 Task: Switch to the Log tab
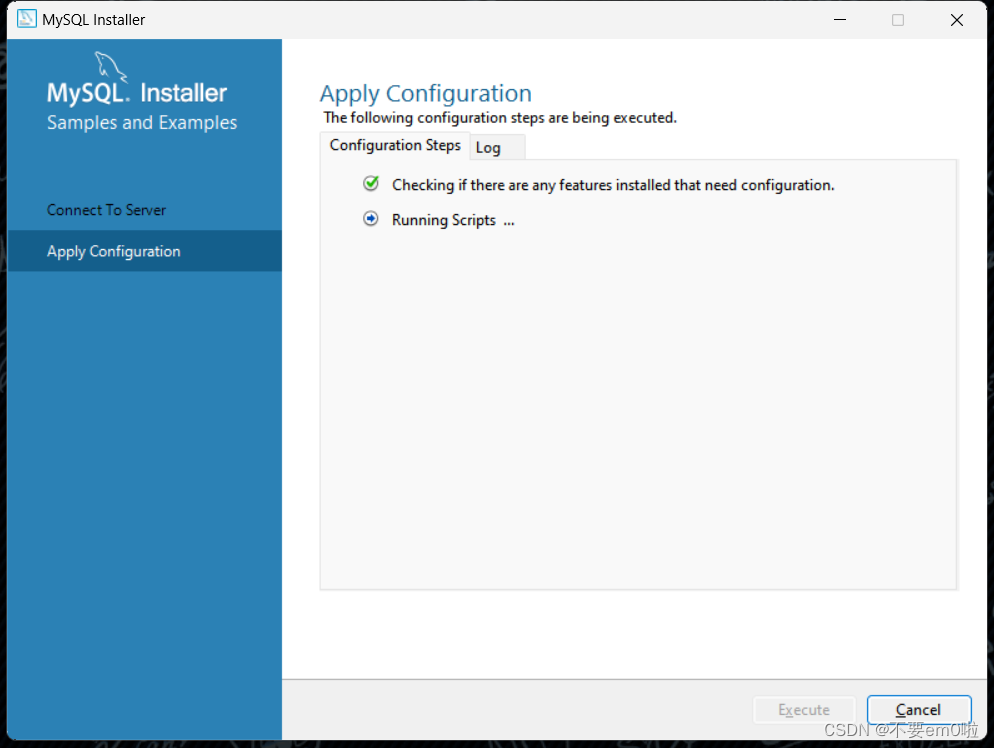(497, 147)
